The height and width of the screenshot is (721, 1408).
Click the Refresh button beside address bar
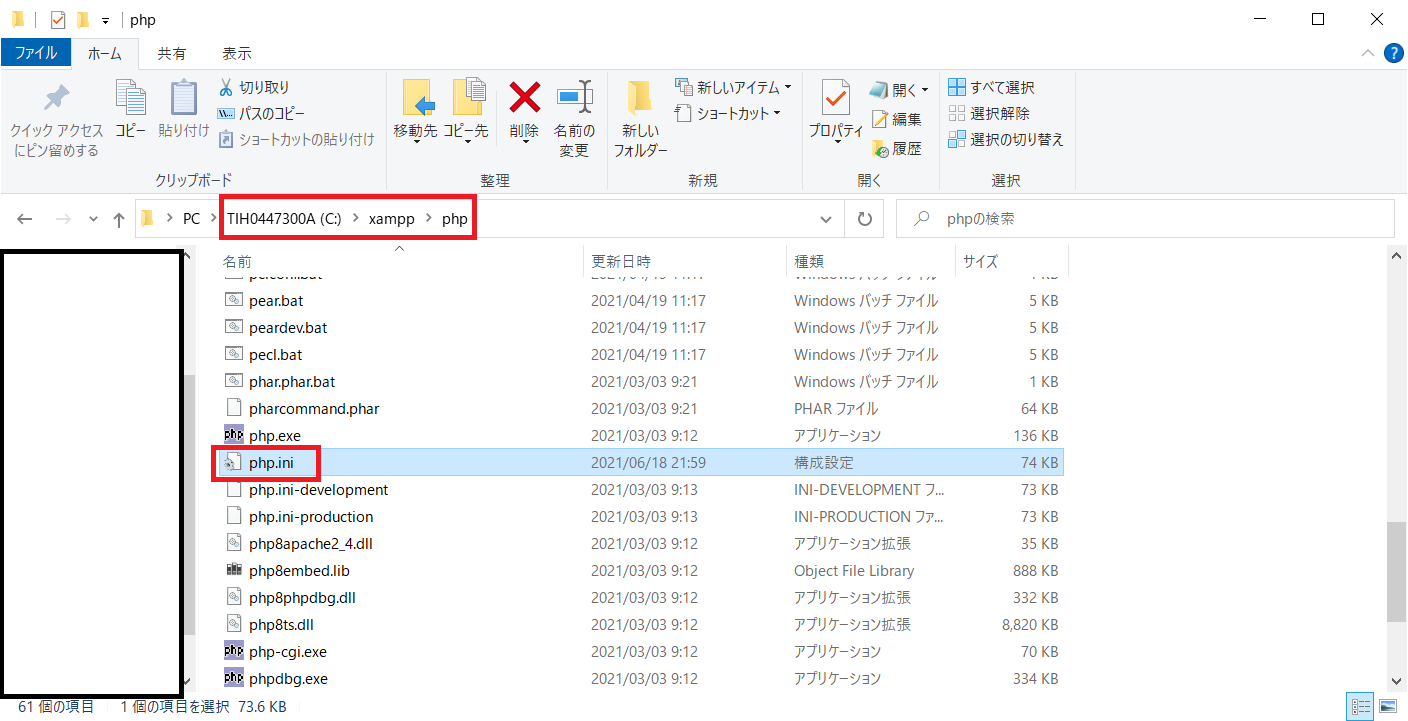point(865,219)
